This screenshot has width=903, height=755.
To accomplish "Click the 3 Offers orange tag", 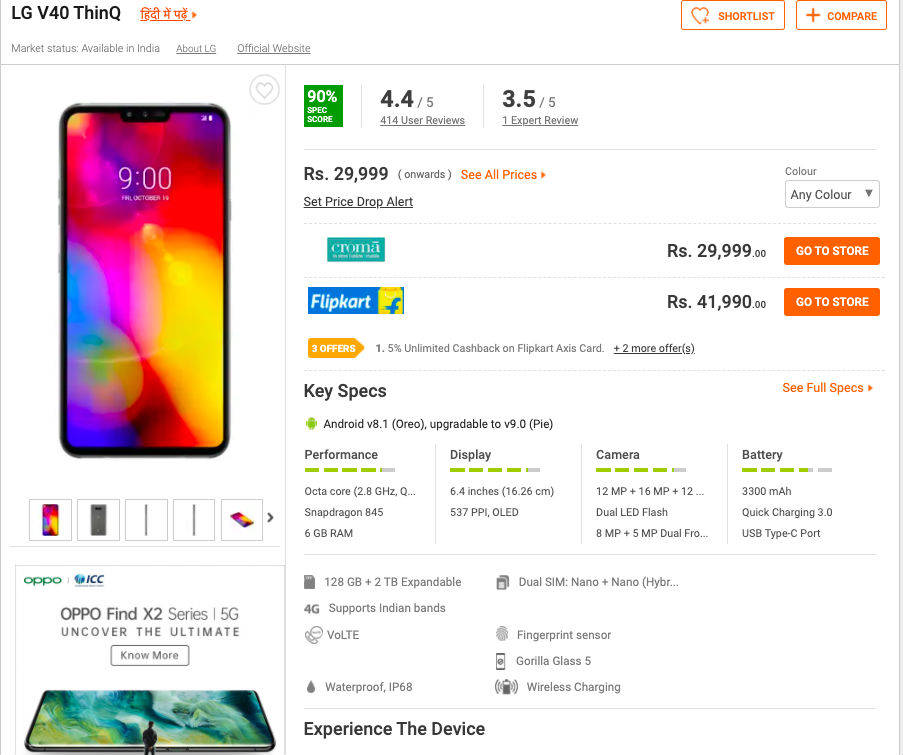I will tap(335, 348).
